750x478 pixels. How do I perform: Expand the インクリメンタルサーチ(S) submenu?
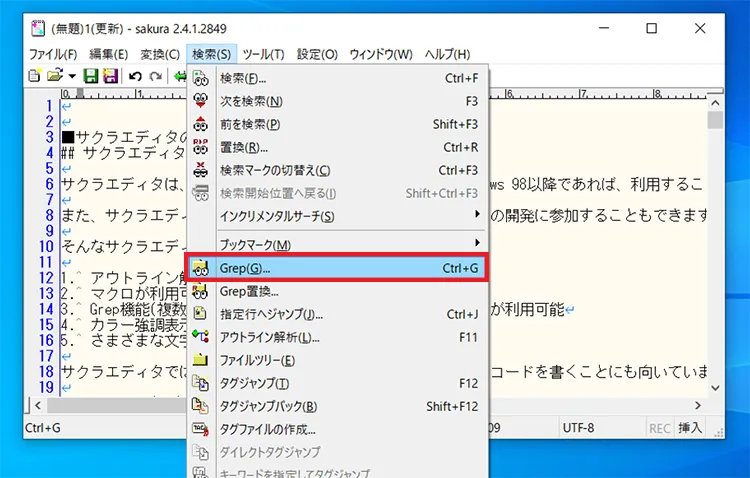click(338, 216)
